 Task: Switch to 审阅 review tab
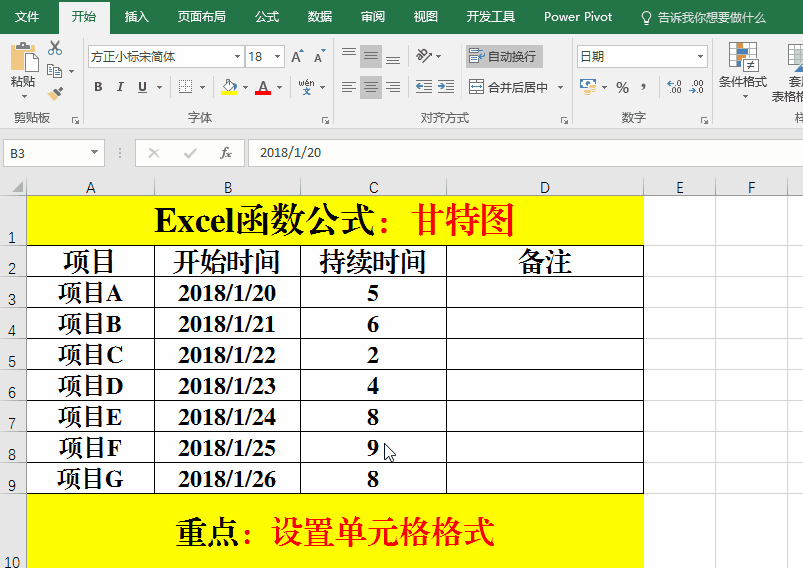(372, 17)
